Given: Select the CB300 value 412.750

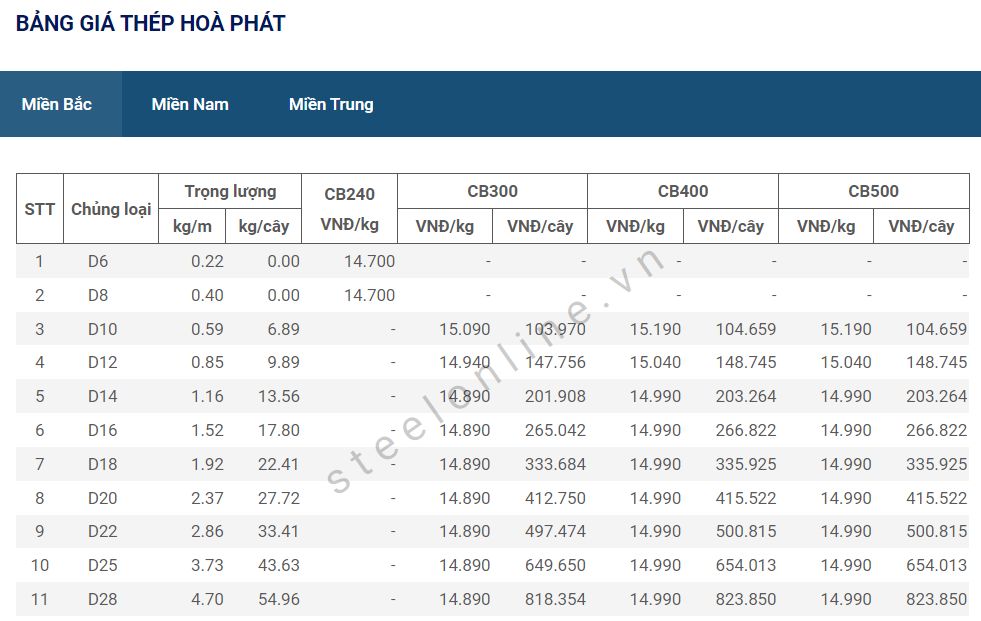Looking at the screenshot, I should tap(556, 498).
